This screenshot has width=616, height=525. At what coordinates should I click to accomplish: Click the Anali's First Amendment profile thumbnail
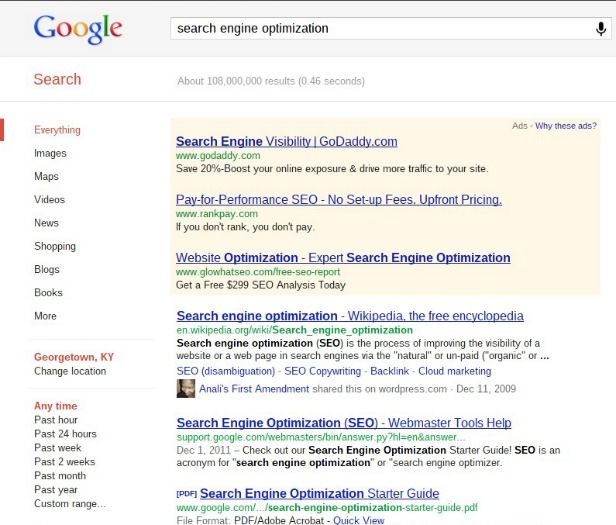pos(185,388)
